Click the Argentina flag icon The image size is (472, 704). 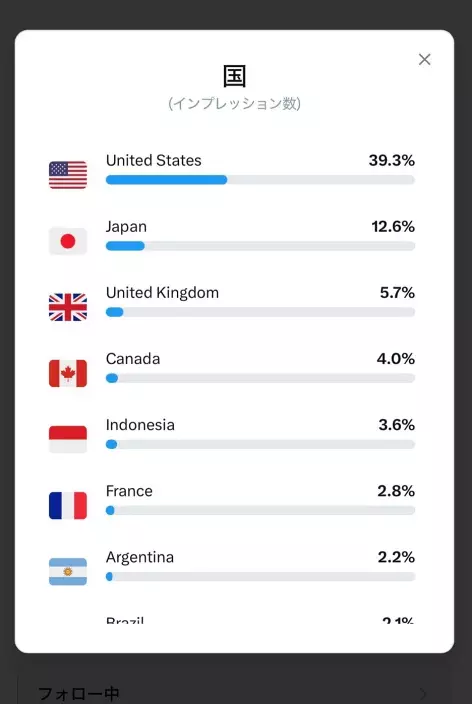[68, 572]
